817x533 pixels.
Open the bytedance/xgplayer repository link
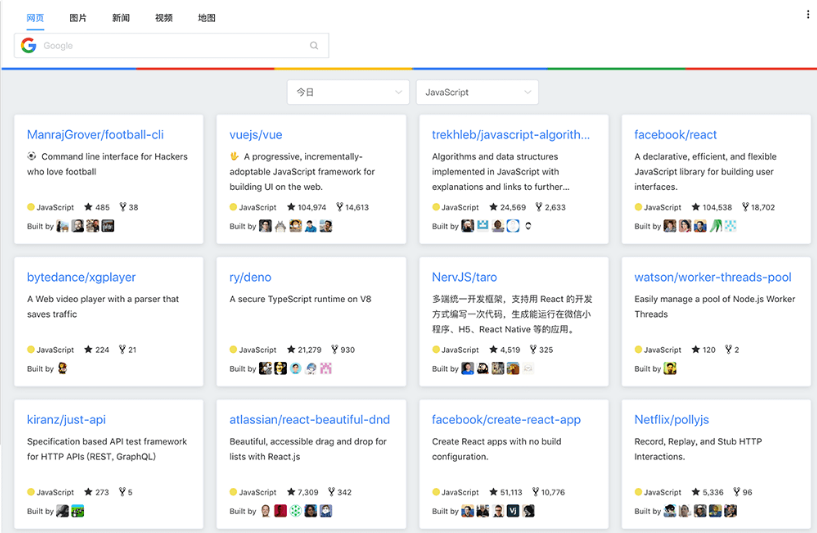(81, 277)
